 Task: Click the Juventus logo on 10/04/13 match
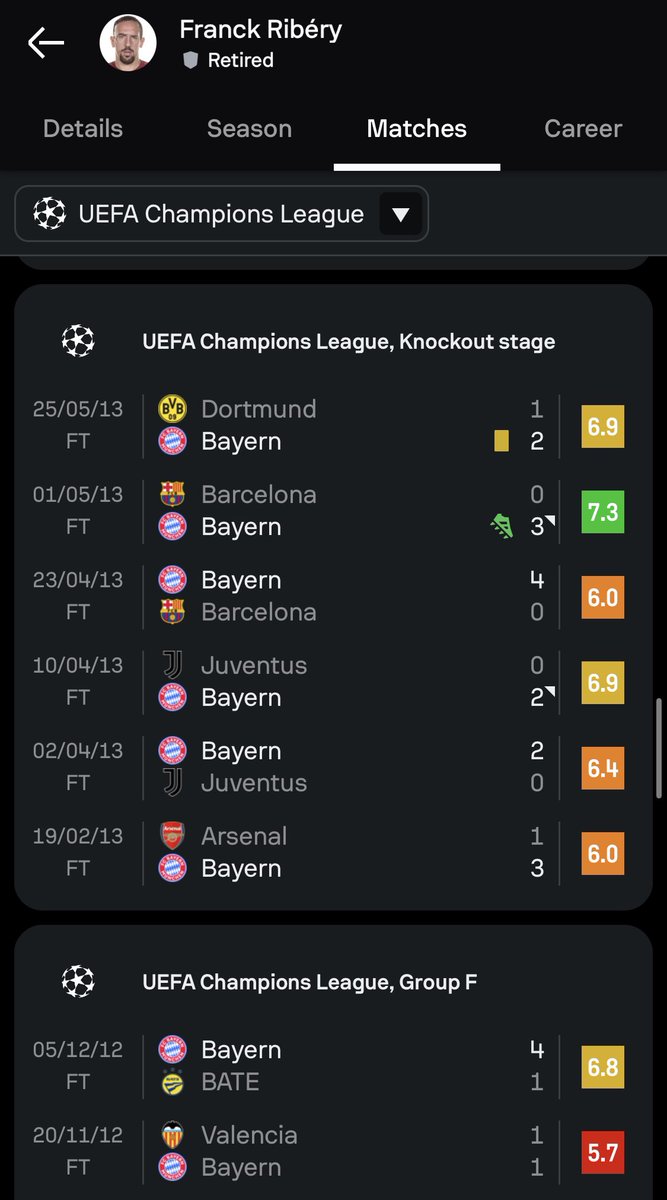tap(172, 665)
